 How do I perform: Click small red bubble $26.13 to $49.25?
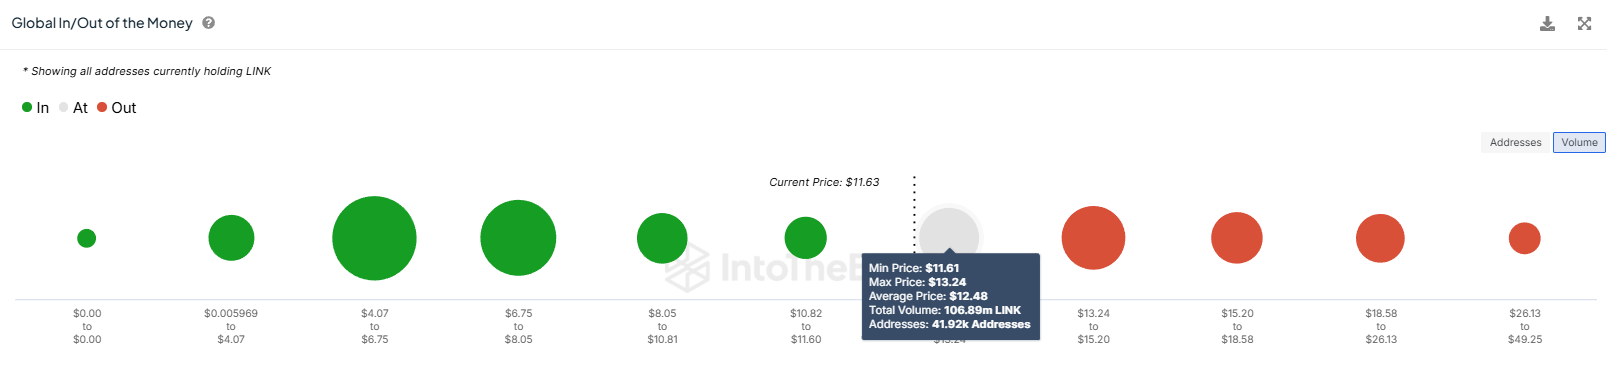click(x=1524, y=238)
